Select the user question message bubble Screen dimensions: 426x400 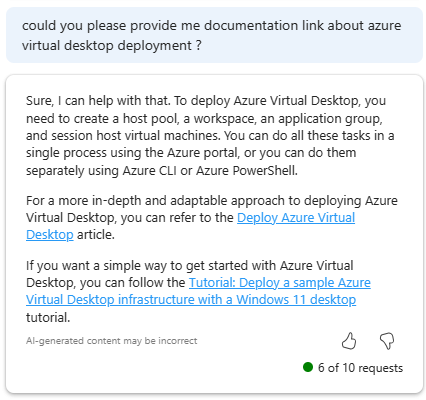[214, 35]
